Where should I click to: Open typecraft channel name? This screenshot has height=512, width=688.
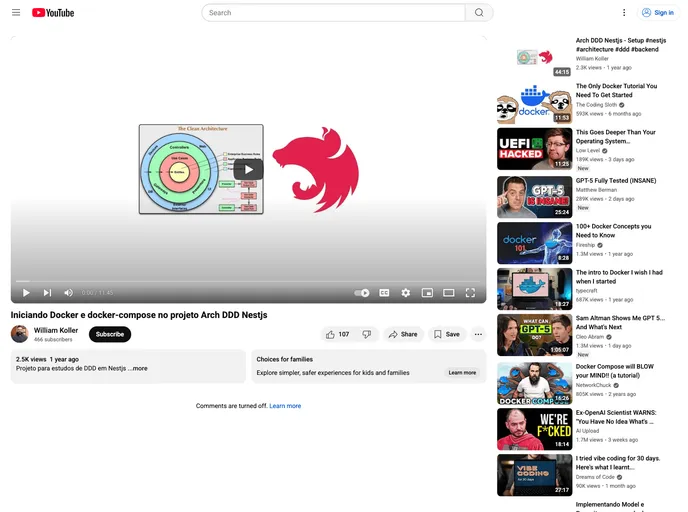[586, 290]
